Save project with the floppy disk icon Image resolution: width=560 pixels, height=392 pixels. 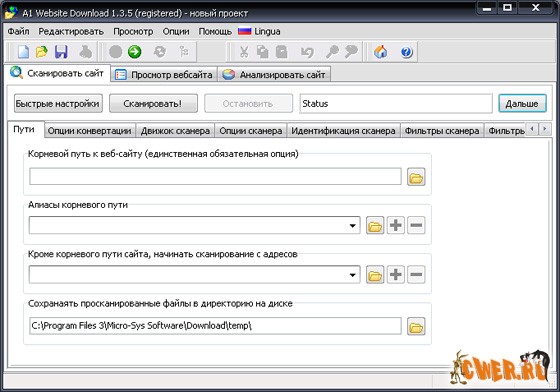pyautogui.click(x=61, y=52)
